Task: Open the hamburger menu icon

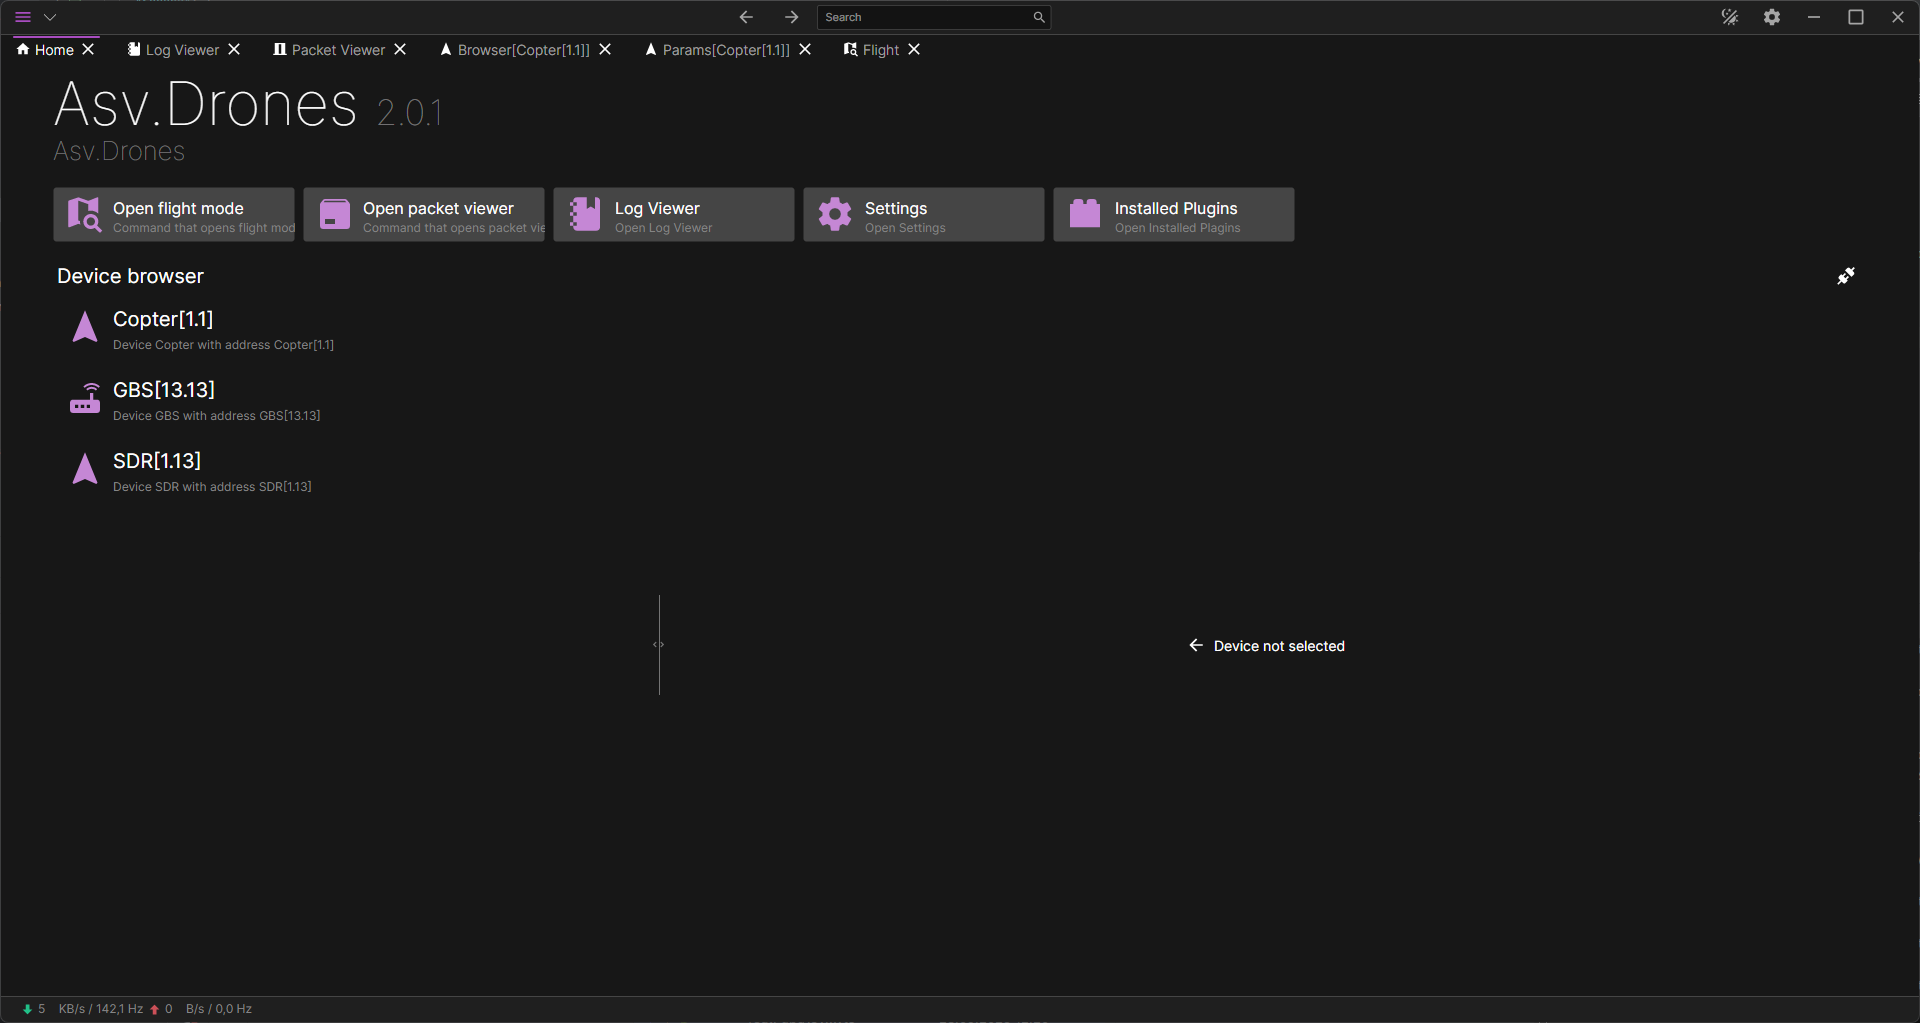Action: (x=23, y=17)
